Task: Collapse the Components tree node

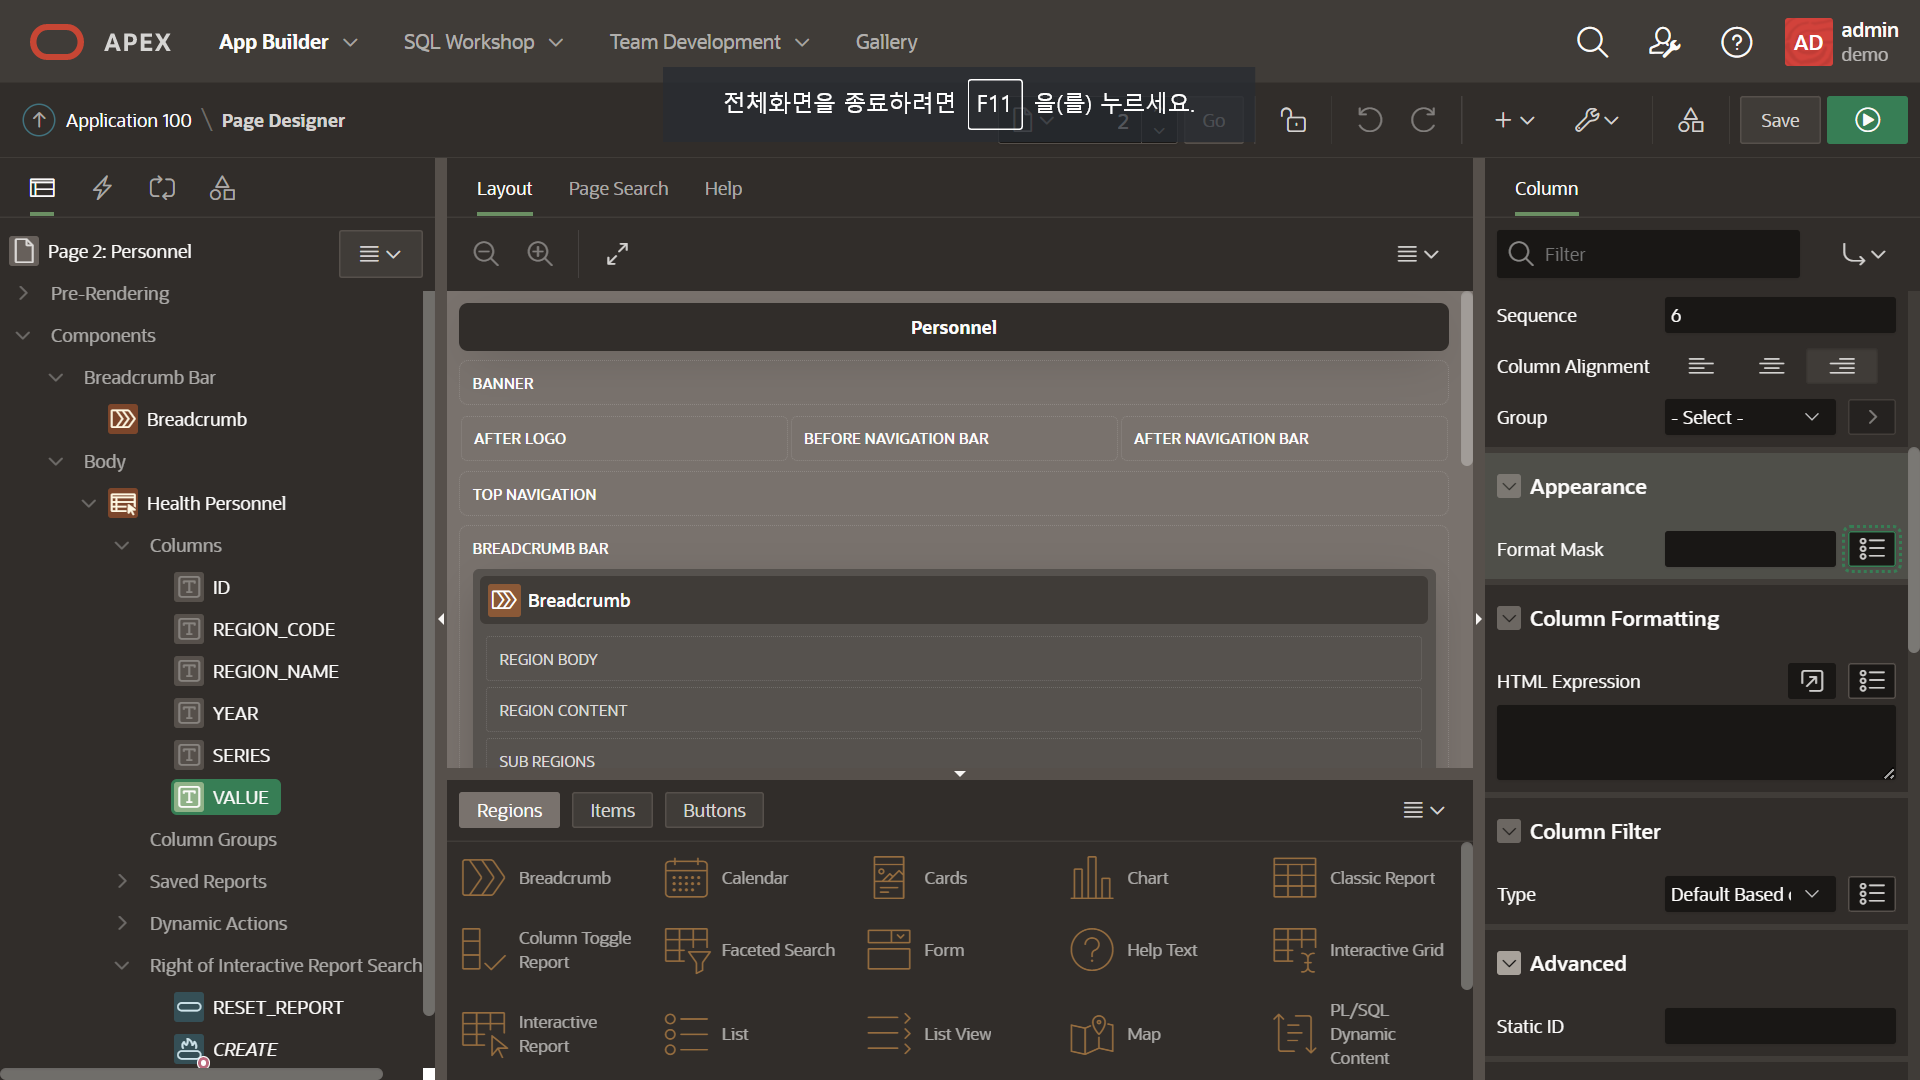Action: click(23, 335)
